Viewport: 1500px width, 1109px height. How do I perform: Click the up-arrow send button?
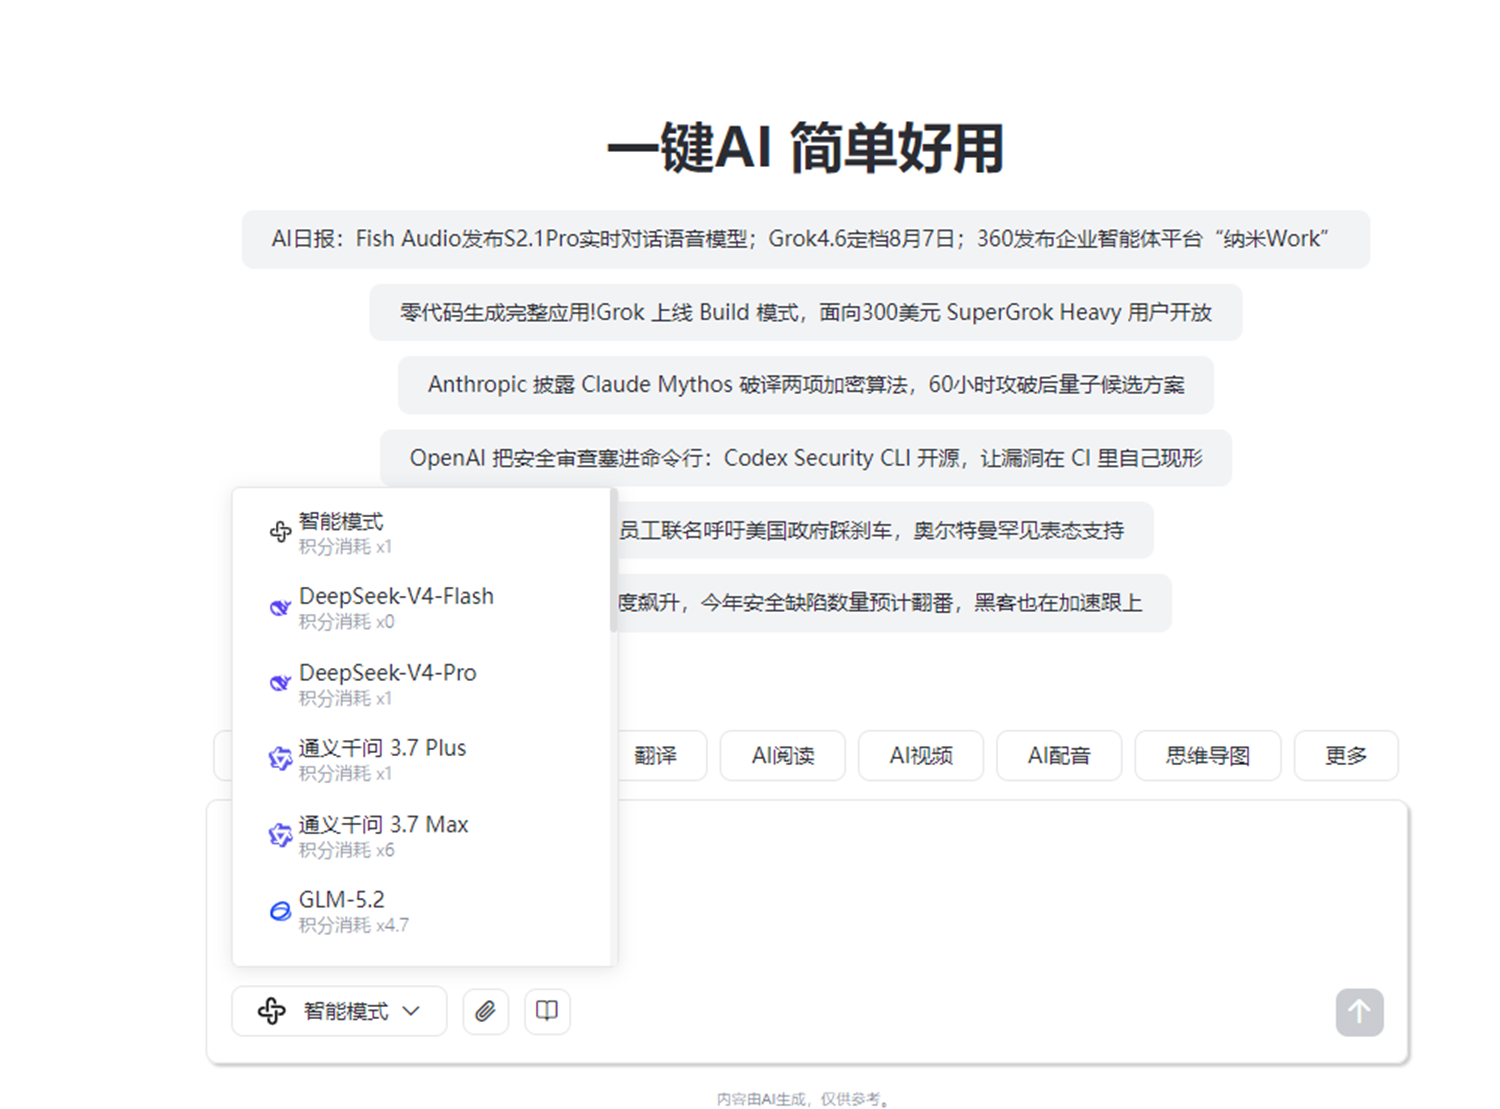(1359, 1012)
